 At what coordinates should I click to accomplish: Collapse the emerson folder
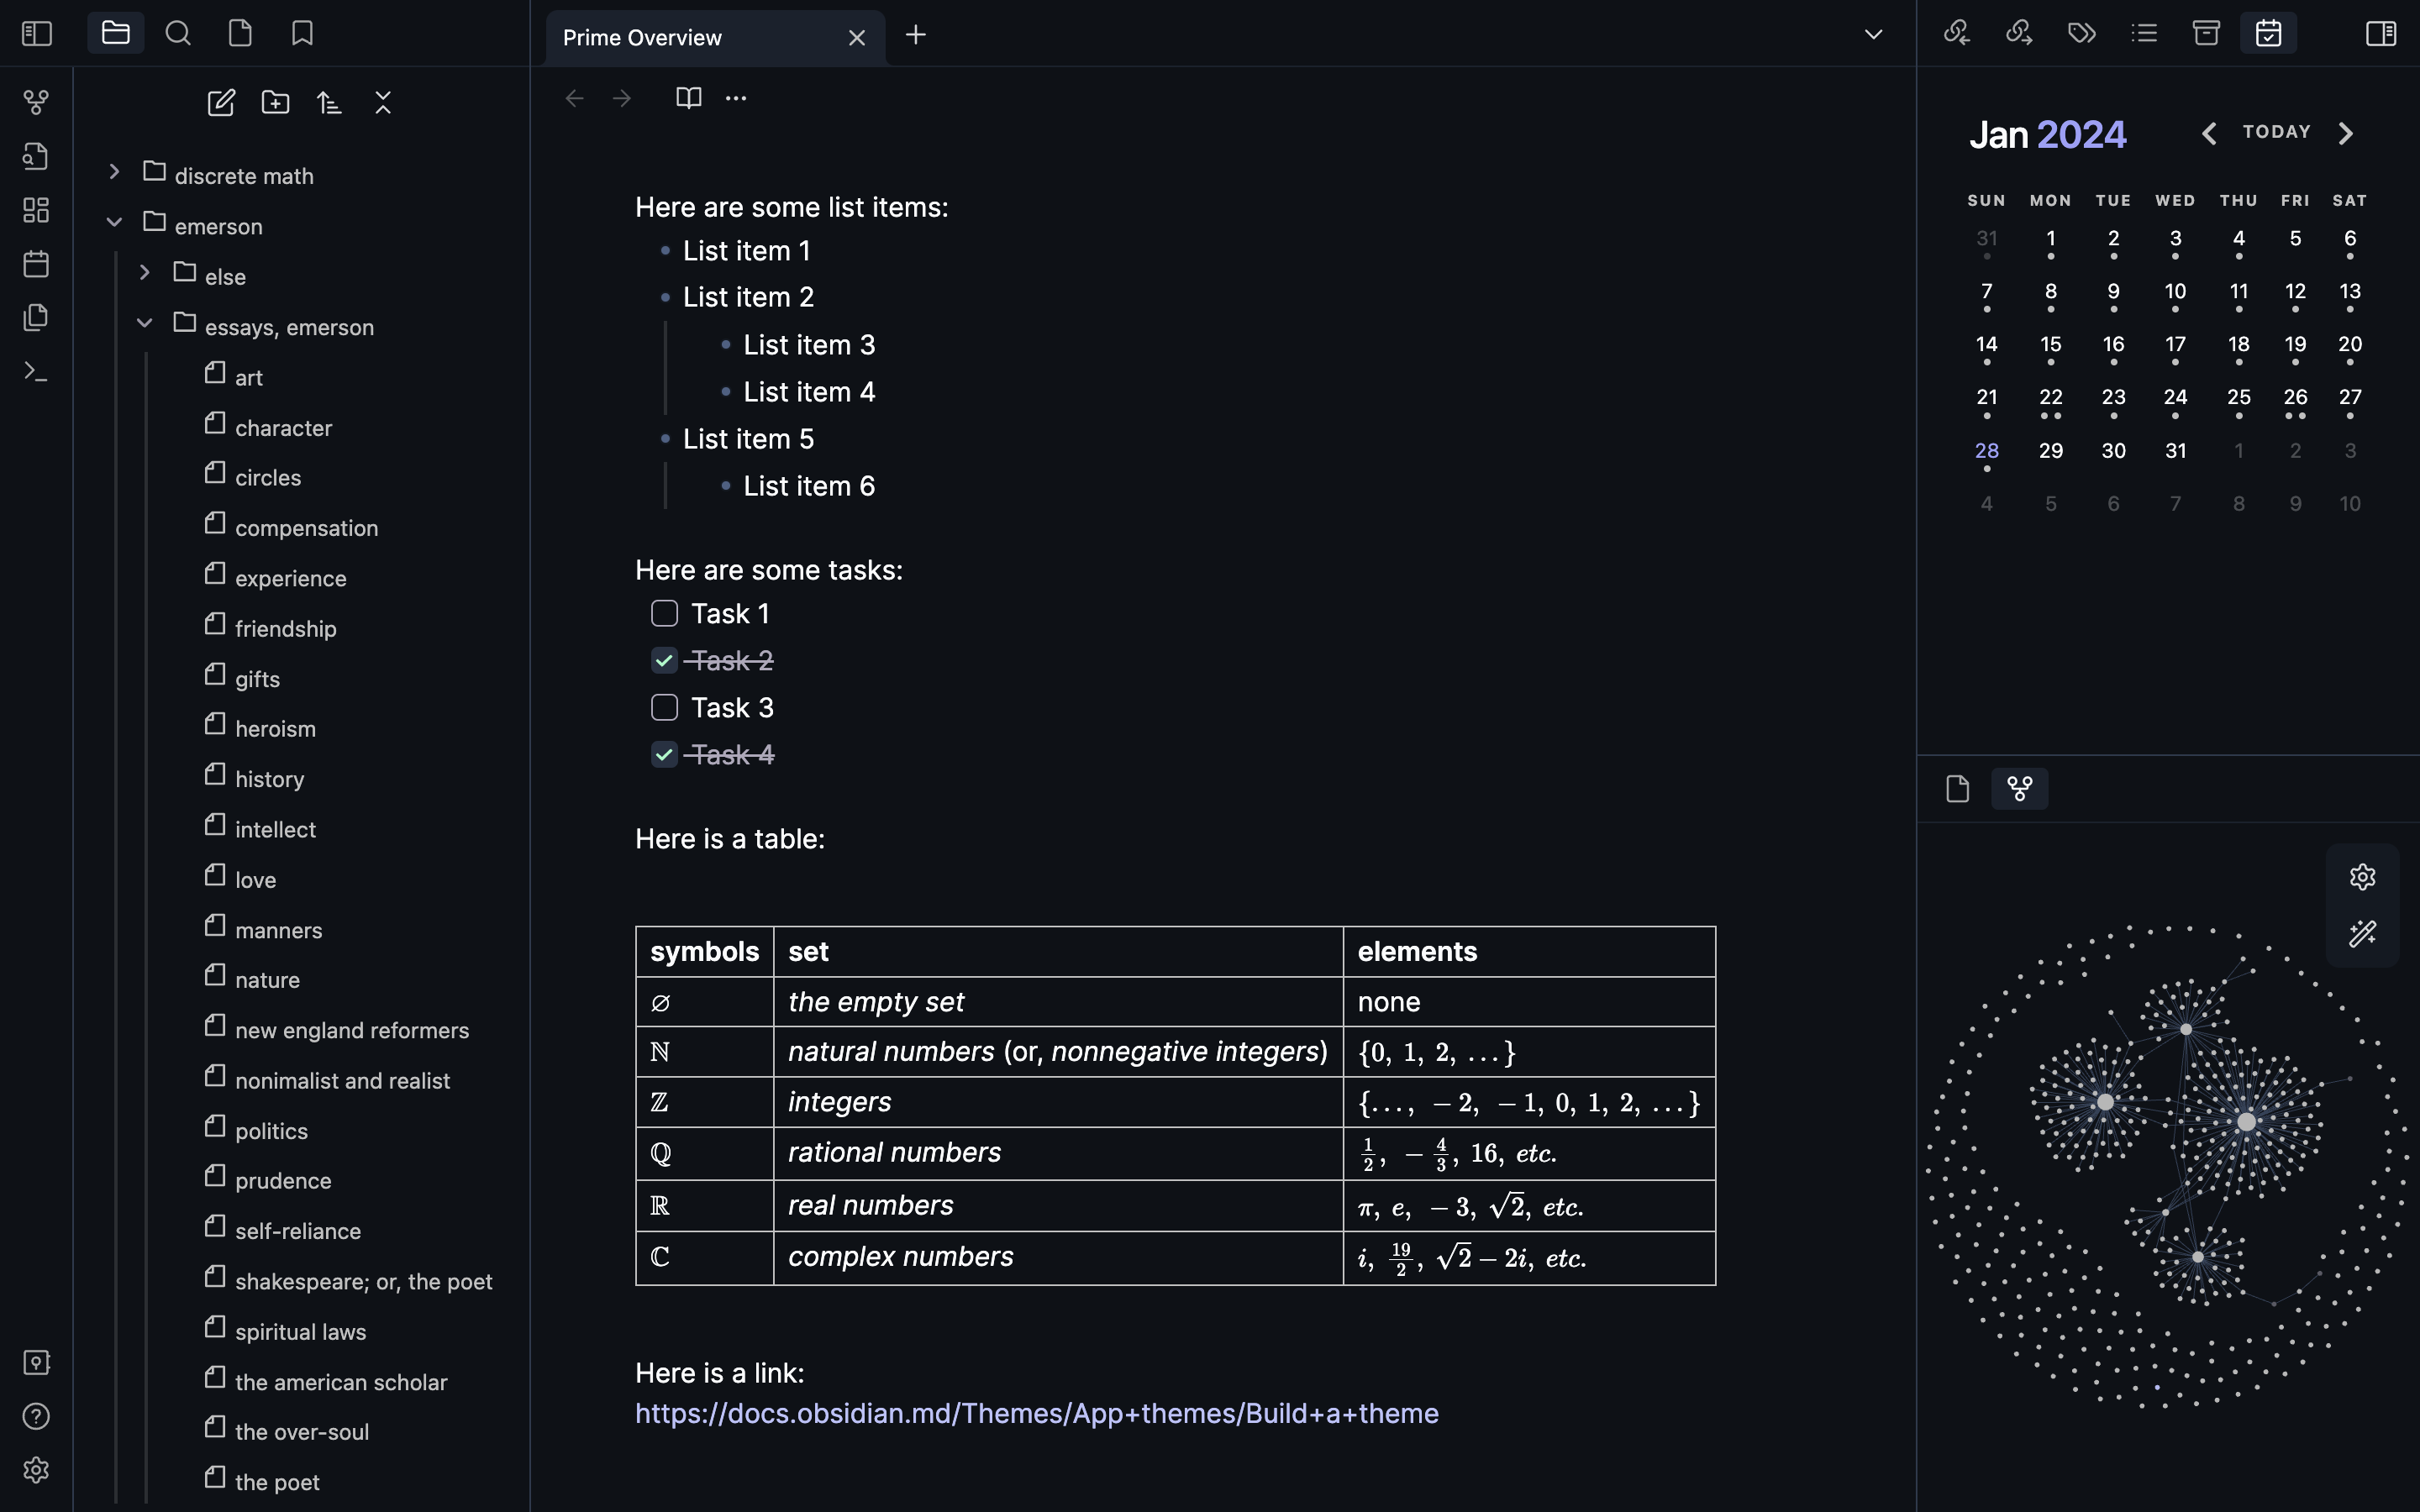(114, 222)
